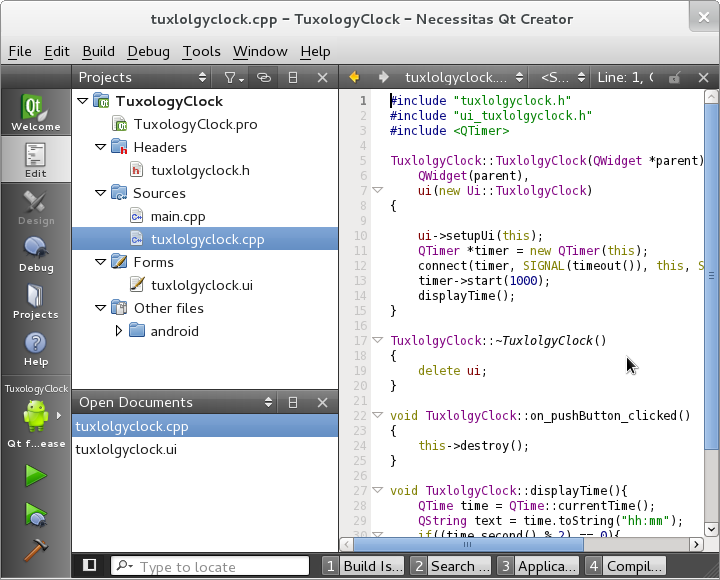Go forward in editor history
The width and height of the screenshot is (720, 580).
coord(383,77)
